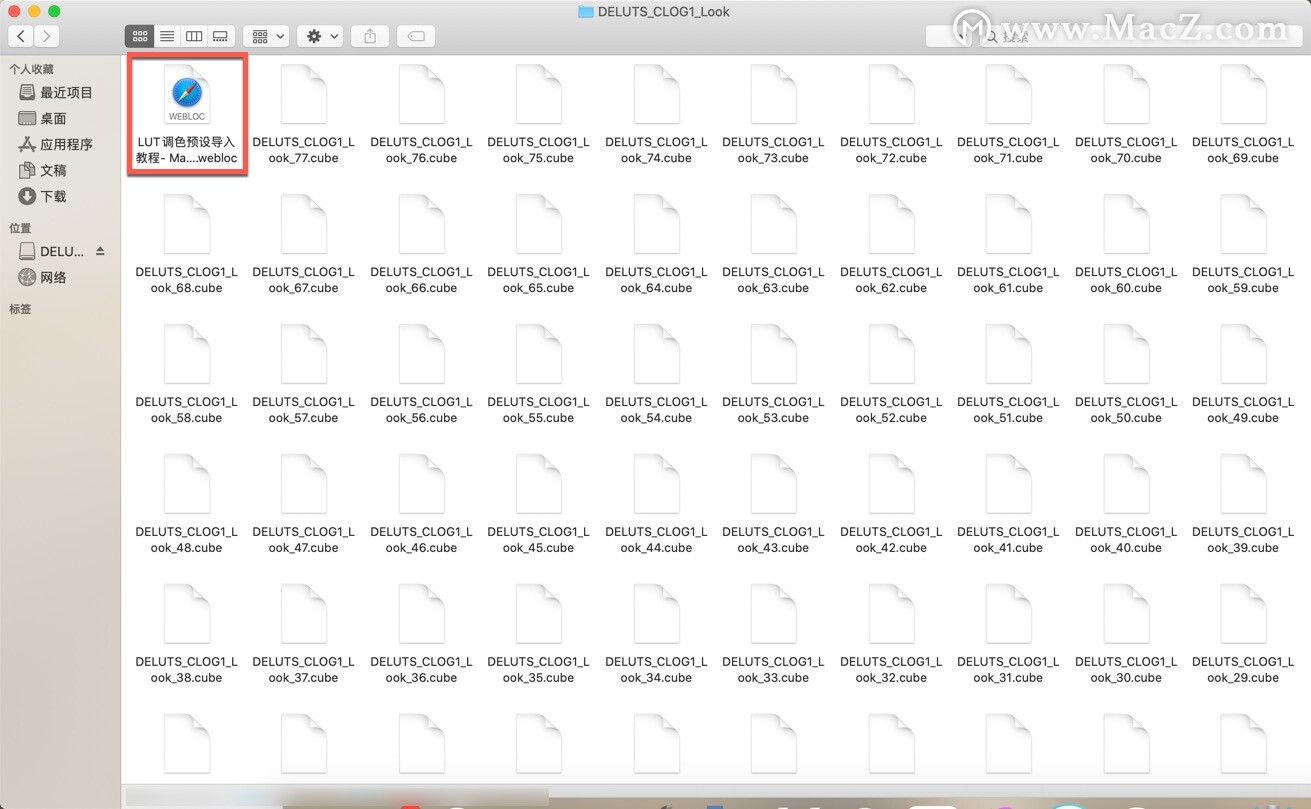Viewport: 1311px width, 809px height.
Task: Select file icon DELUTS_CLOG1_Look_62.cube
Action: tap(892, 226)
